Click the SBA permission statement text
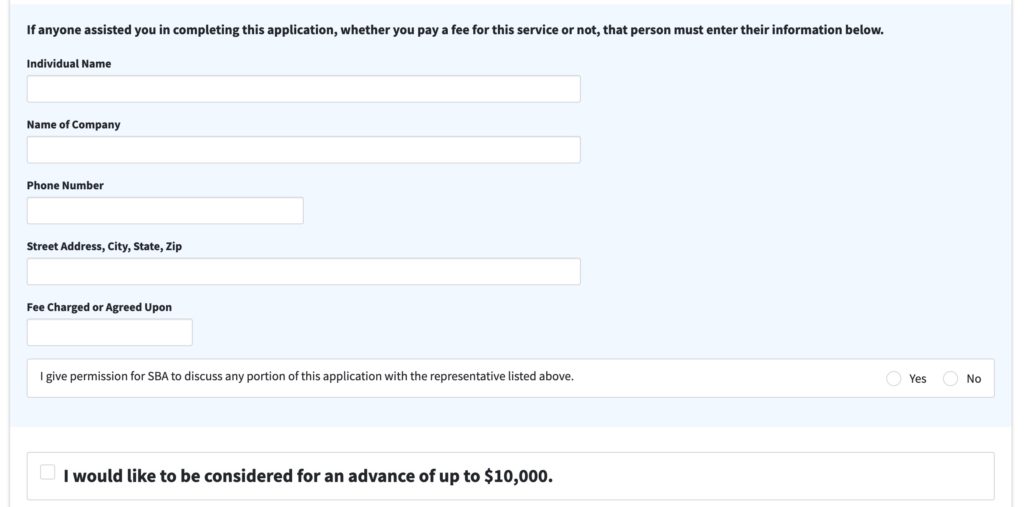Image resolution: width=1024 pixels, height=507 pixels. click(307, 377)
